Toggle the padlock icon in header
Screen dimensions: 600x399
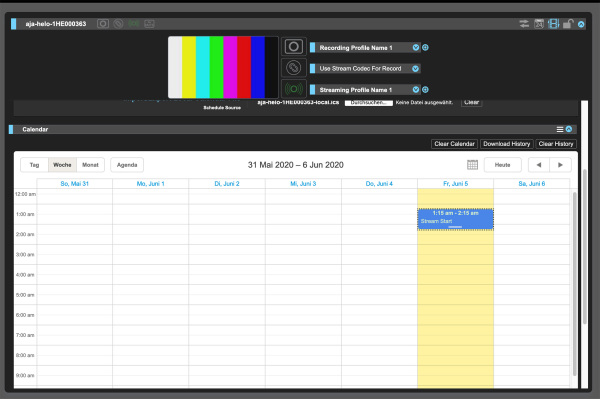click(568, 24)
